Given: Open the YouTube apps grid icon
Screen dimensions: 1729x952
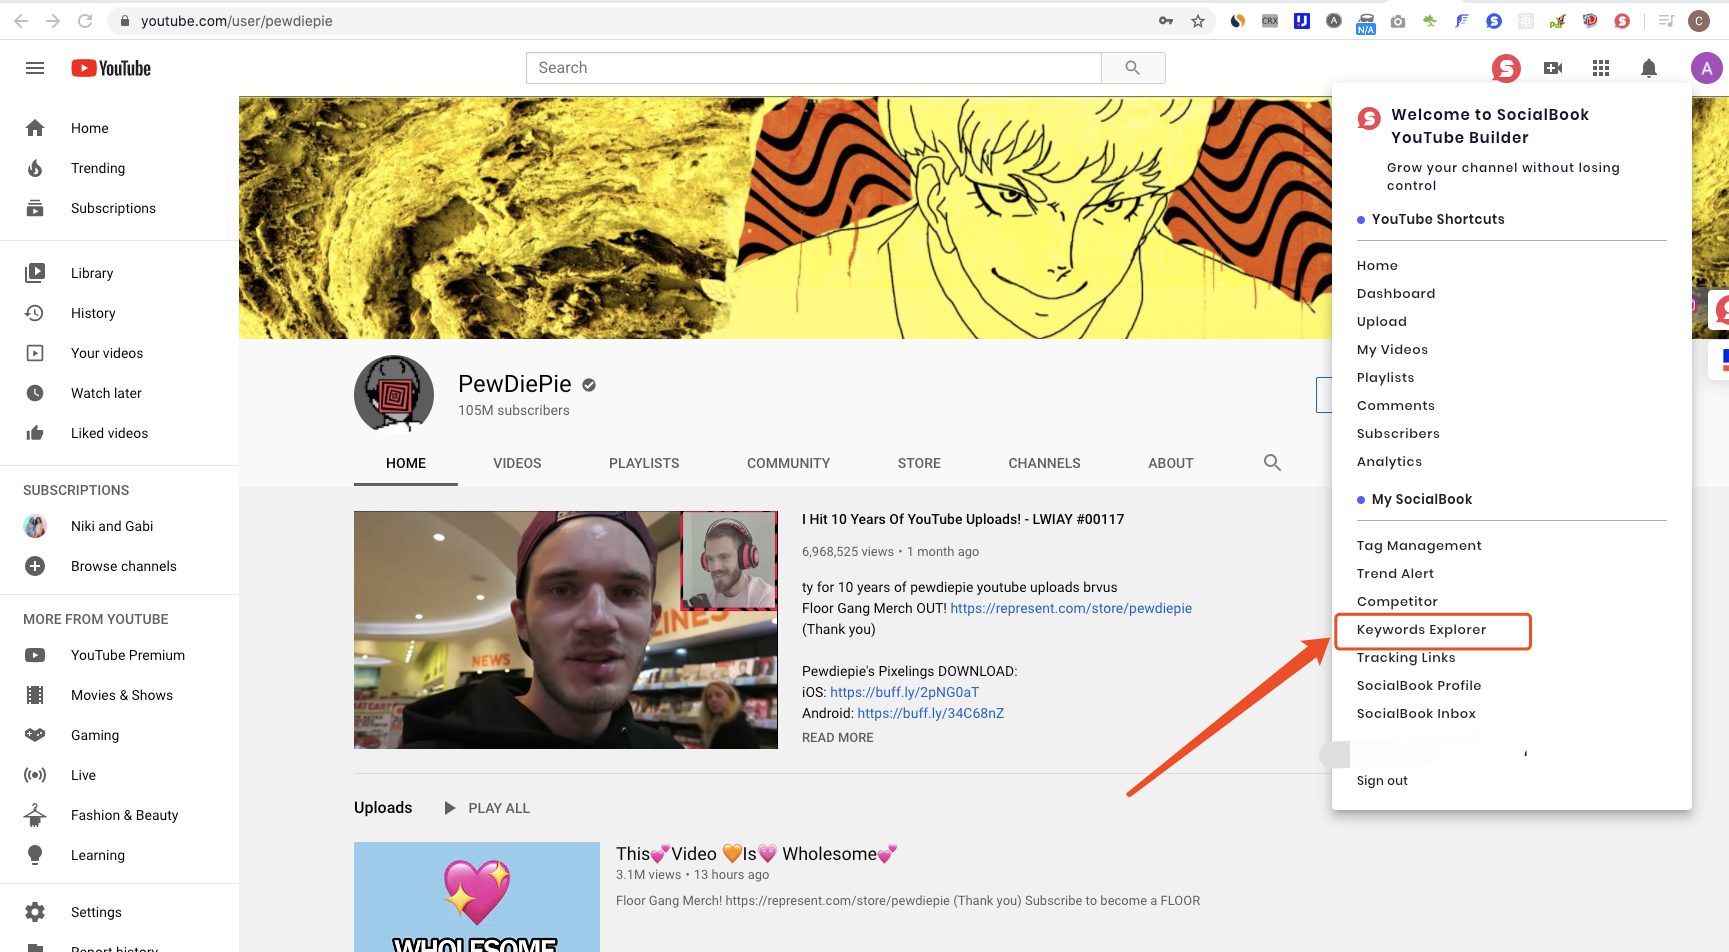Looking at the screenshot, I should 1601,68.
